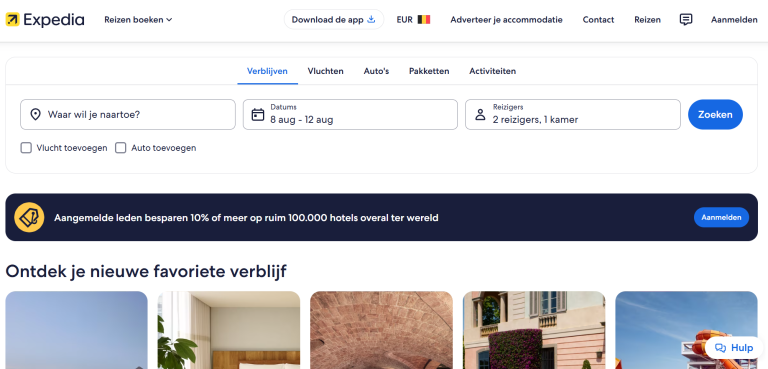
Task: Open the messages speech bubble icon
Action: click(x=686, y=20)
